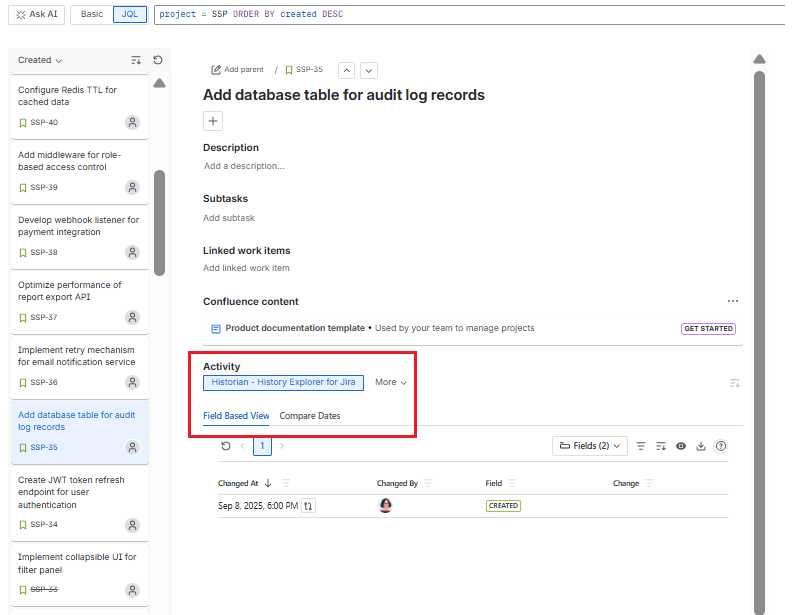The height and width of the screenshot is (615, 808).
Task: Open the three-dot menu for Confluence content
Action: pos(733,301)
